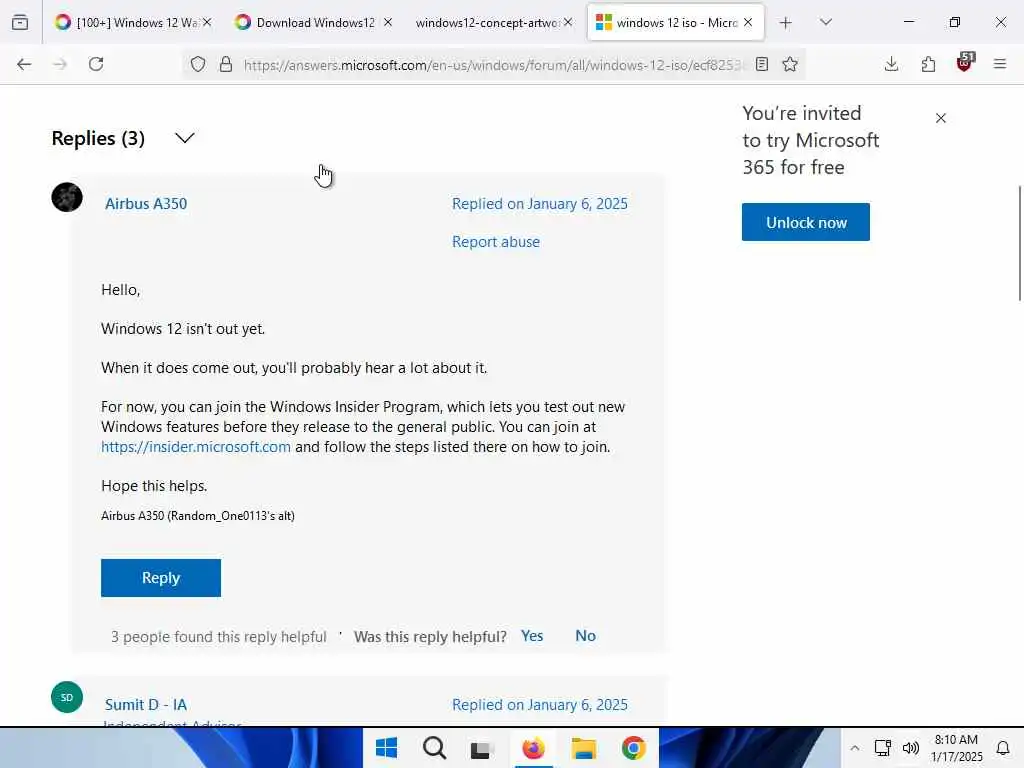The height and width of the screenshot is (768, 1024).
Task: Open Airbus A350 profile avatar
Action: pos(67,197)
